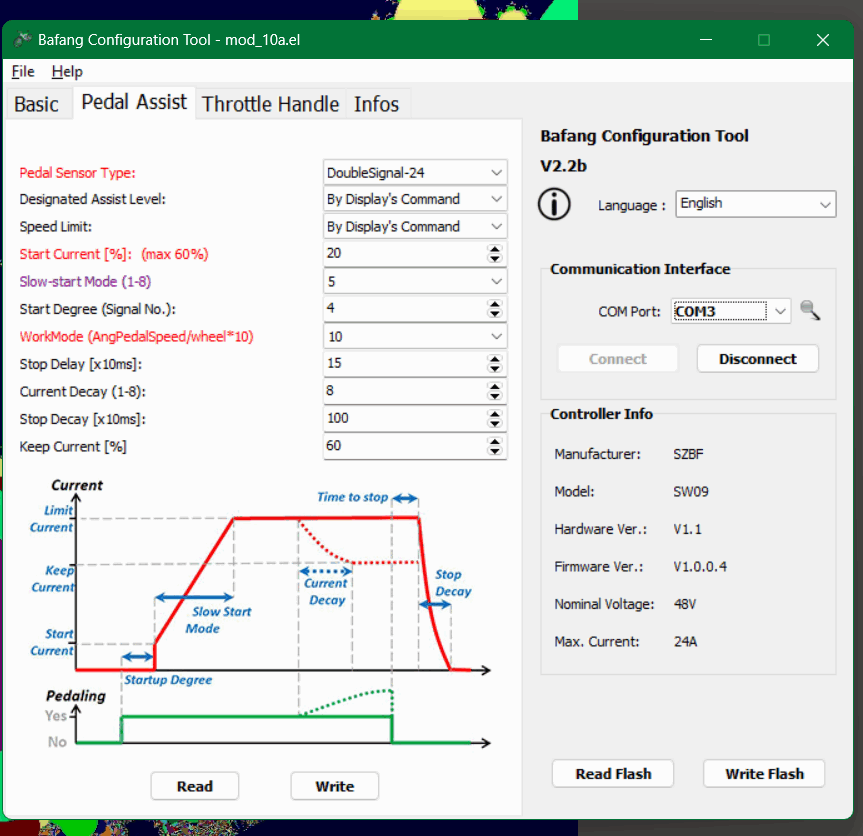Increase Start Degree with up arrow
The height and width of the screenshot is (836, 863).
[494, 304]
